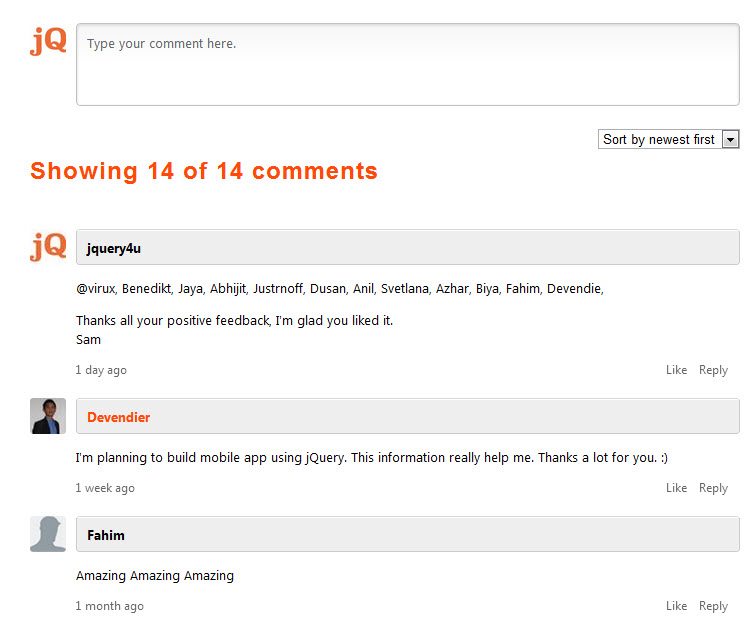Like Fahim's 'Amazing' comment
This screenshot has height=626, width=746.
point(676,606)
